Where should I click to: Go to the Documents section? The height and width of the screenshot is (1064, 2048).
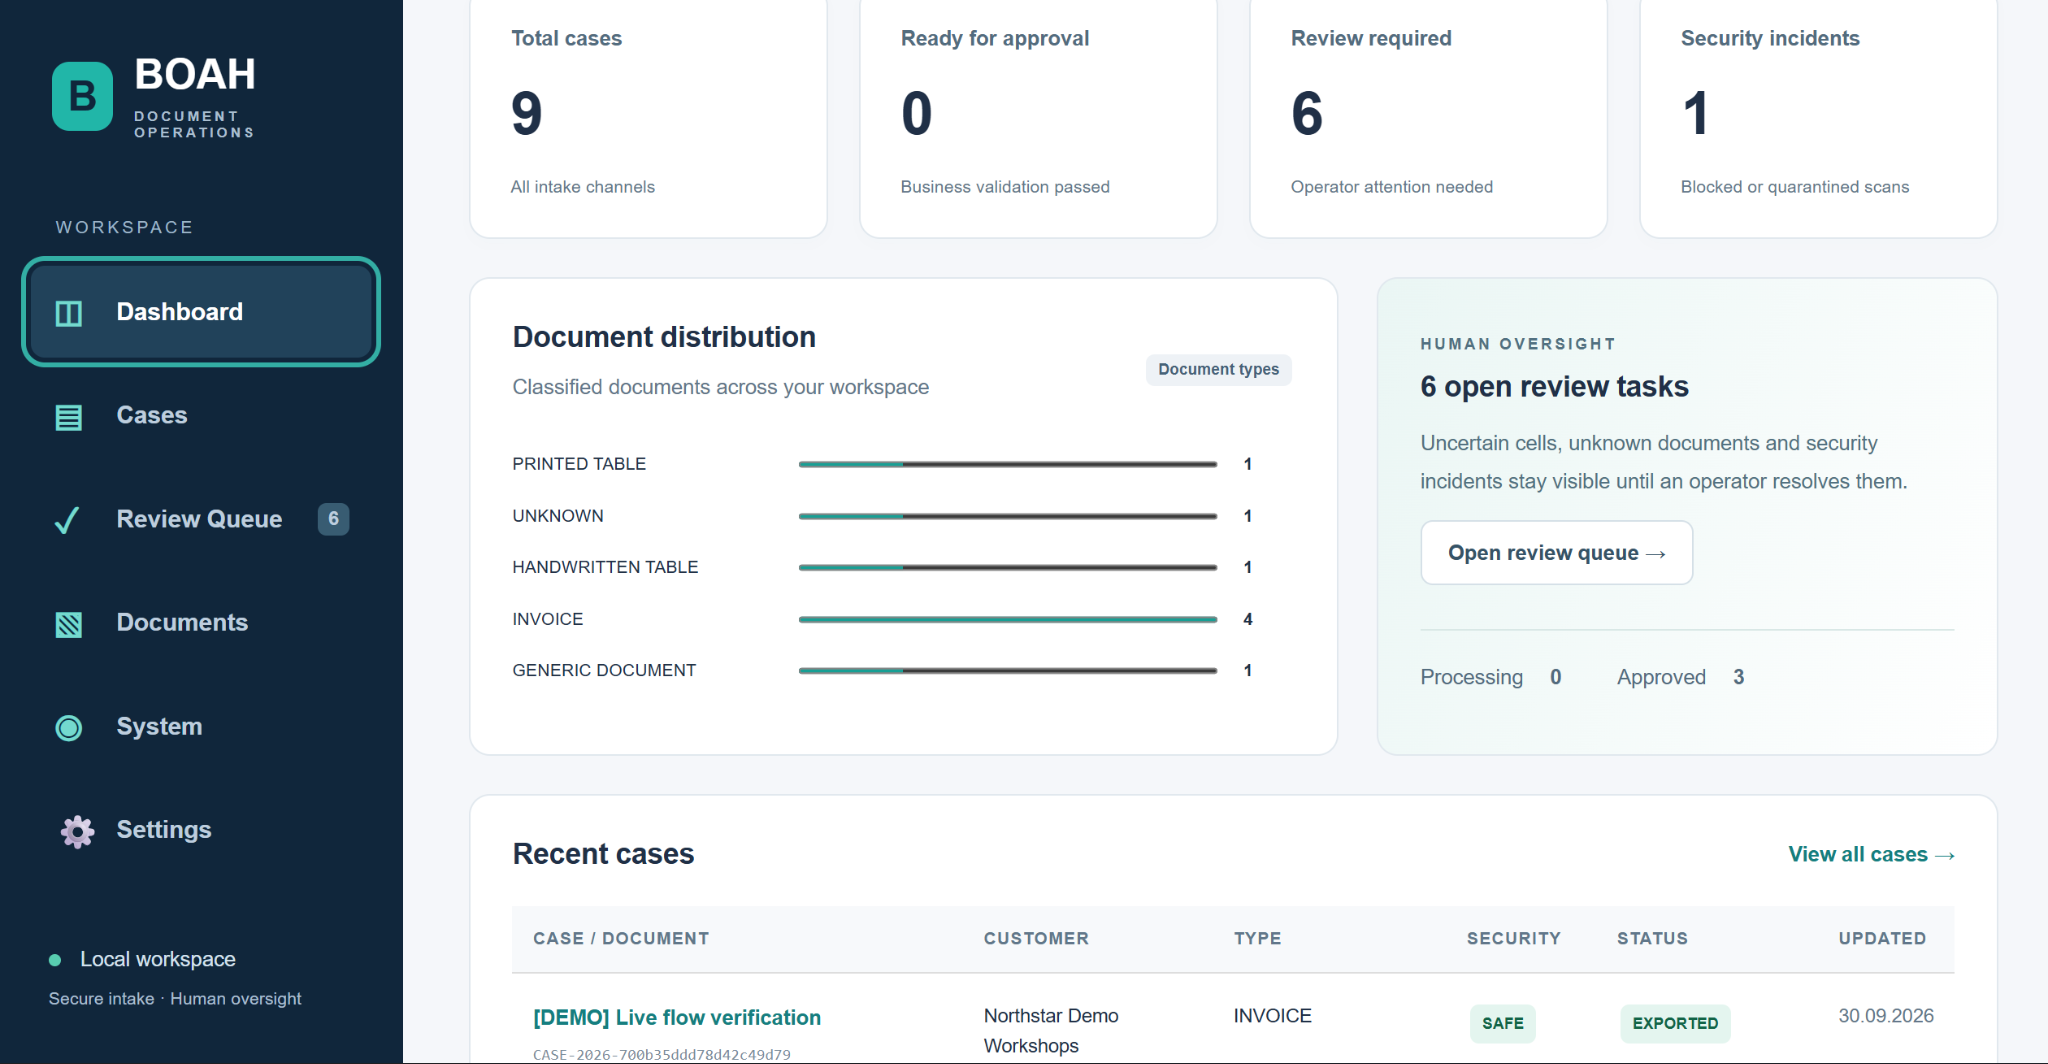(x=201, y=622)
